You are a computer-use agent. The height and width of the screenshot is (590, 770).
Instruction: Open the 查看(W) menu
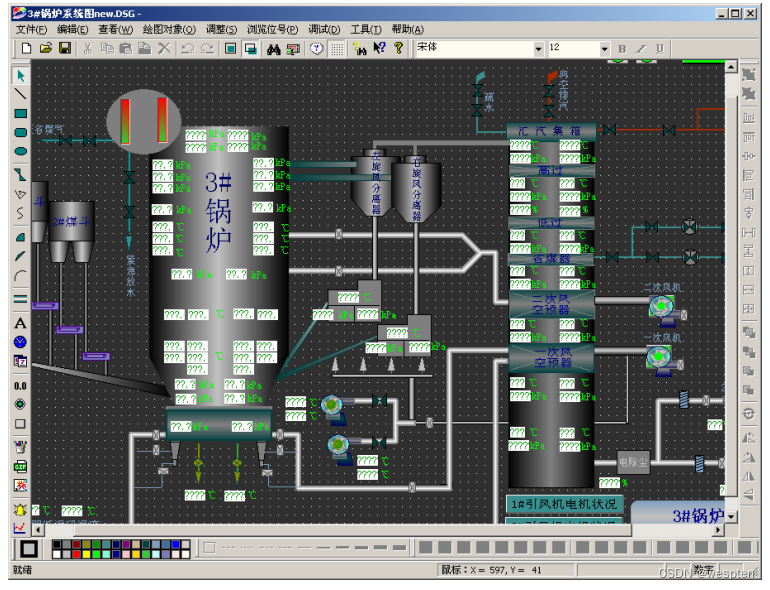tap(115, 29)
